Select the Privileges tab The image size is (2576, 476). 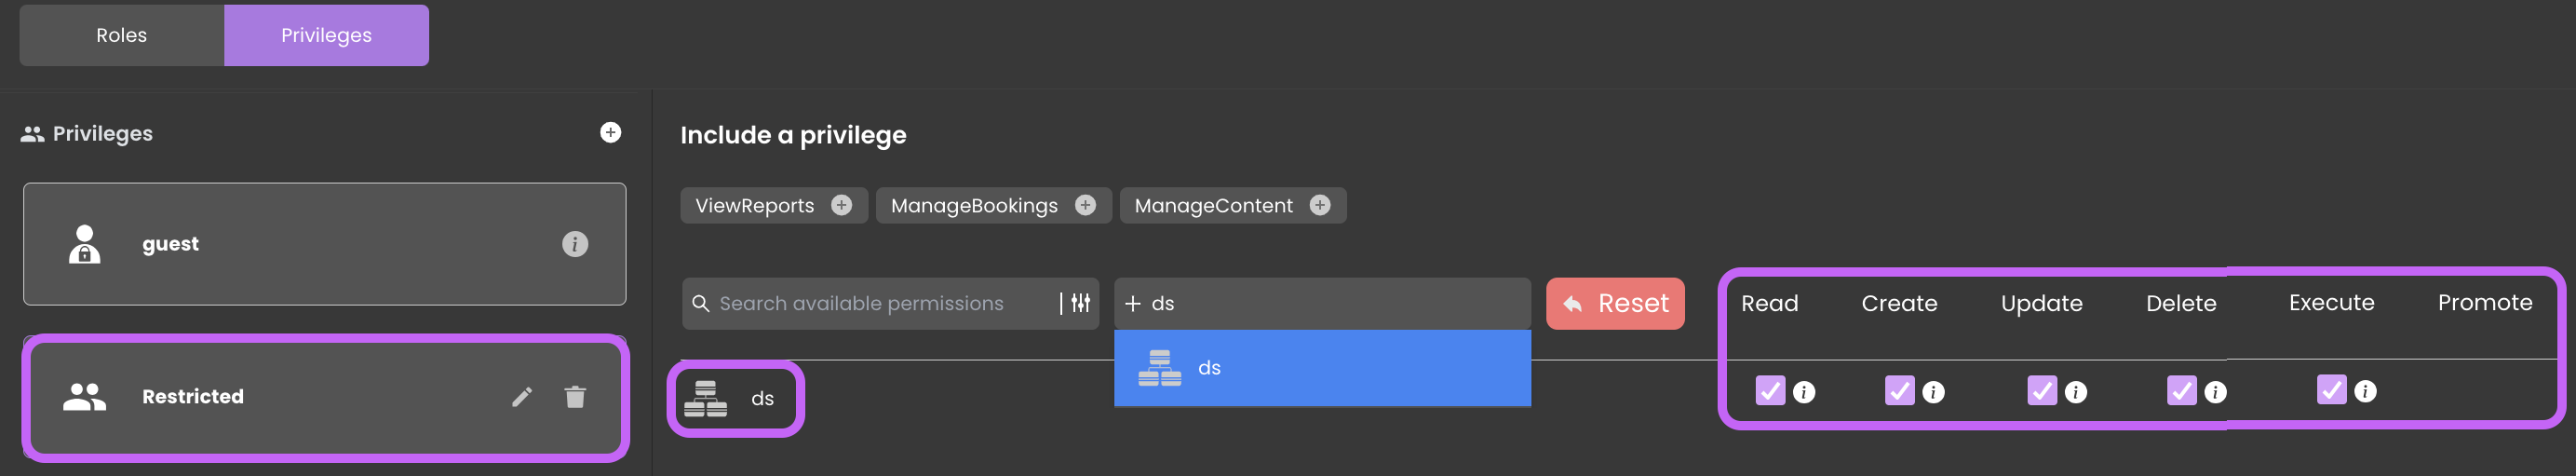click(x=326, y=35)
